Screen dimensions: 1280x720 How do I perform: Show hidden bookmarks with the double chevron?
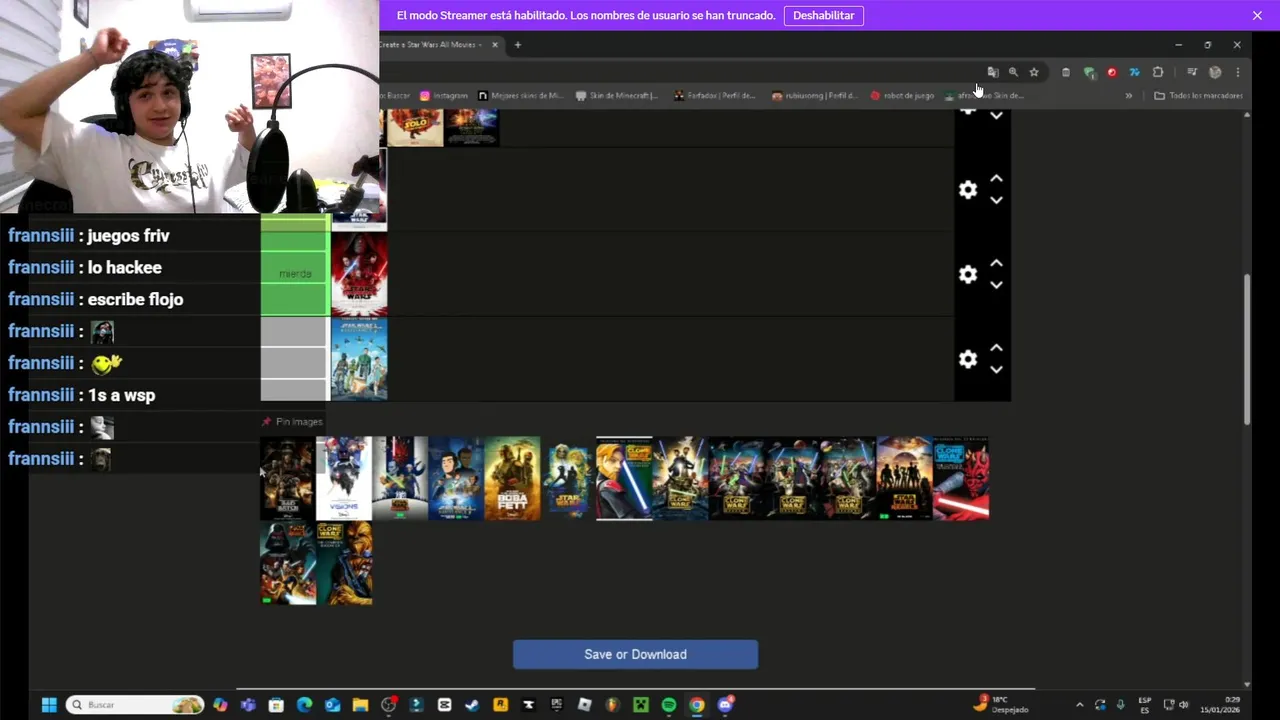coord(1128,96)
